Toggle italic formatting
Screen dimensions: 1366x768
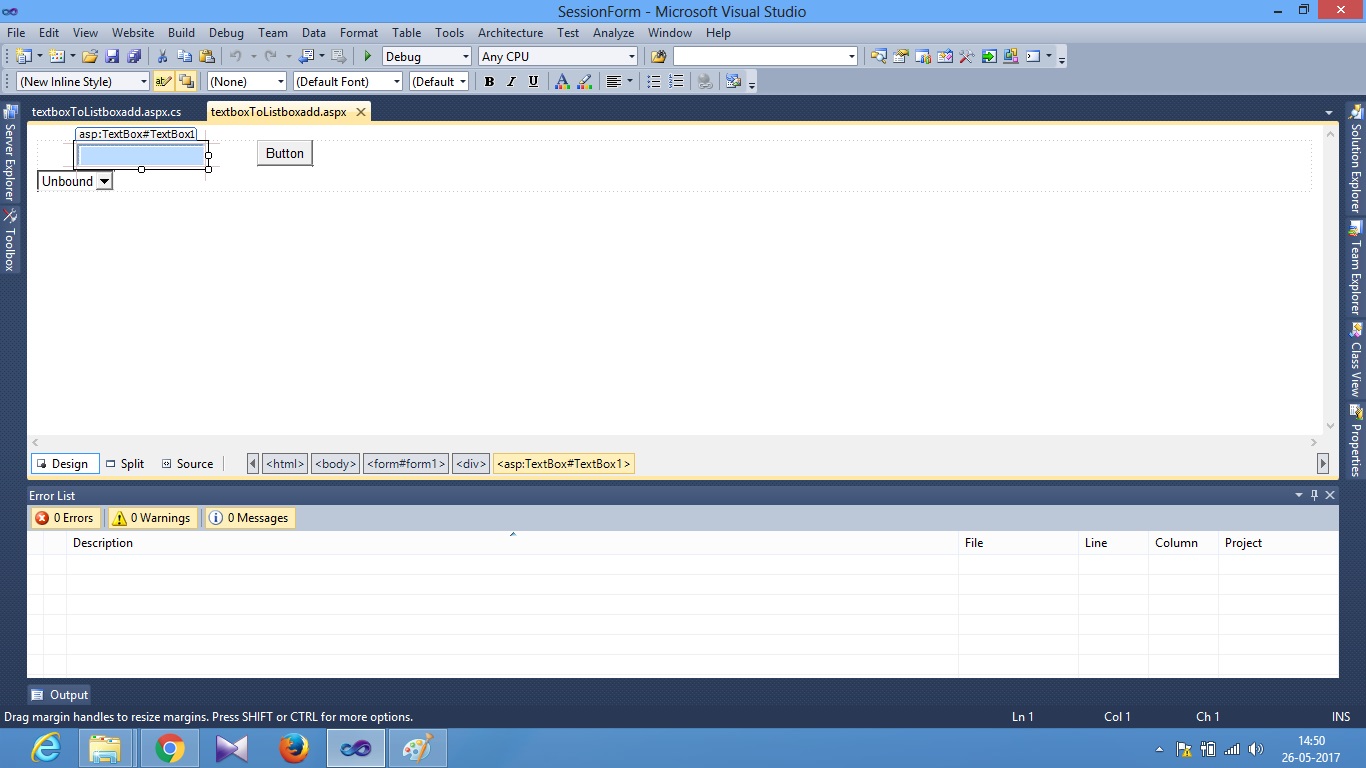point(511,81)
